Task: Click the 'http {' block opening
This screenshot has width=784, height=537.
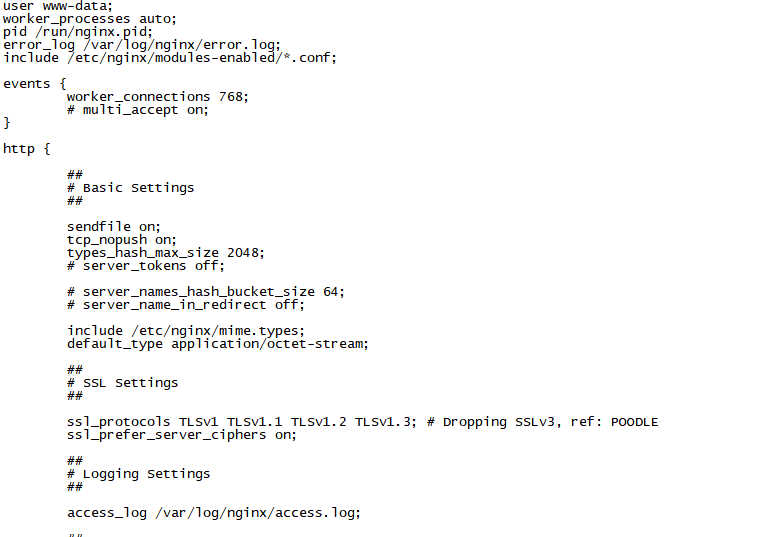Action: pyautogui.click(x=26, y=149)
